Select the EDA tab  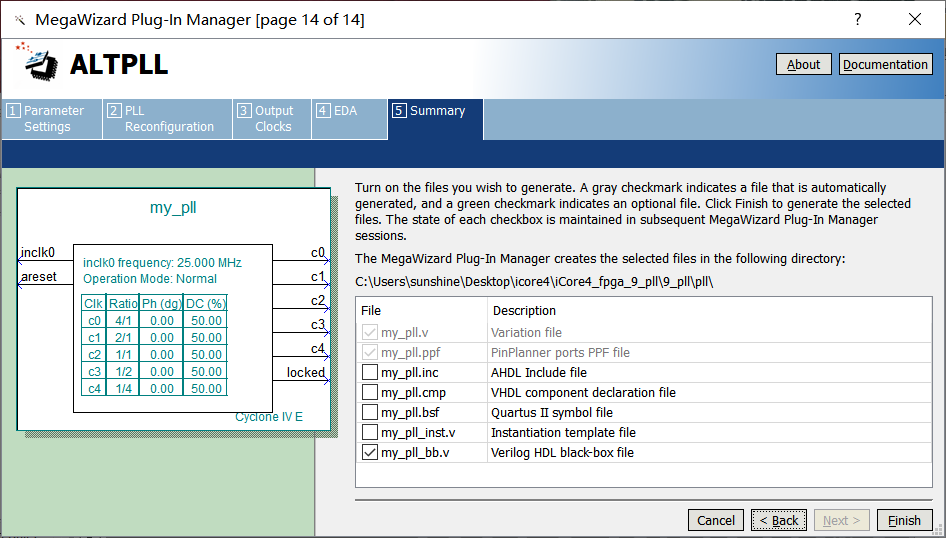click(x=348, y=119)
